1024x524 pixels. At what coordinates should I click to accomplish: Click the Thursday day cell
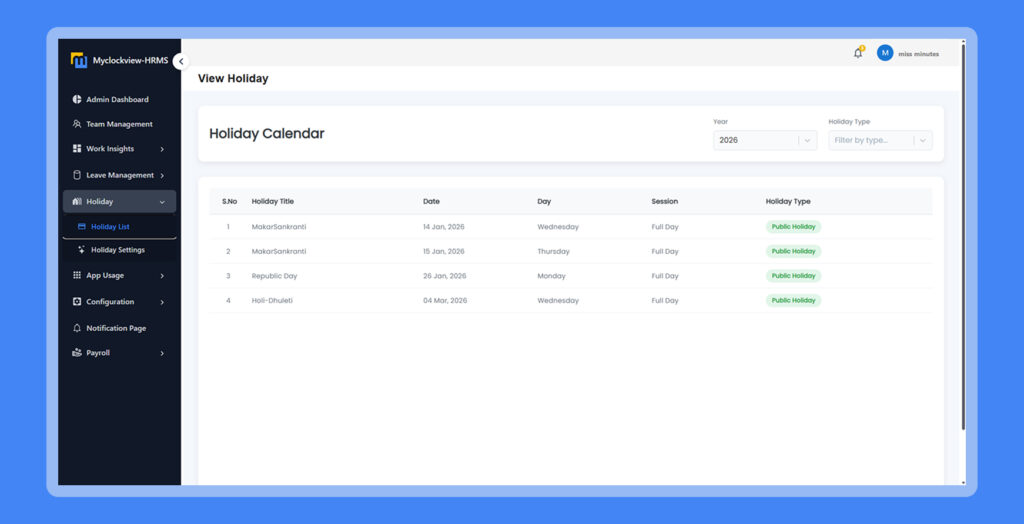point(553,251)
